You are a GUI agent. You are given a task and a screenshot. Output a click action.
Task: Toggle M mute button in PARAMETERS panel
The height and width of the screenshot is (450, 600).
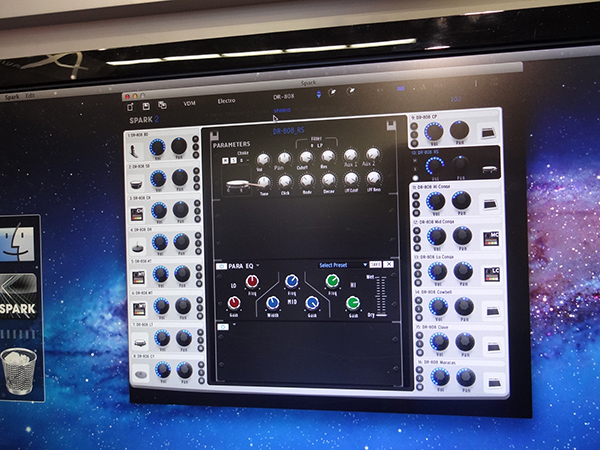[x=225, y=161]
